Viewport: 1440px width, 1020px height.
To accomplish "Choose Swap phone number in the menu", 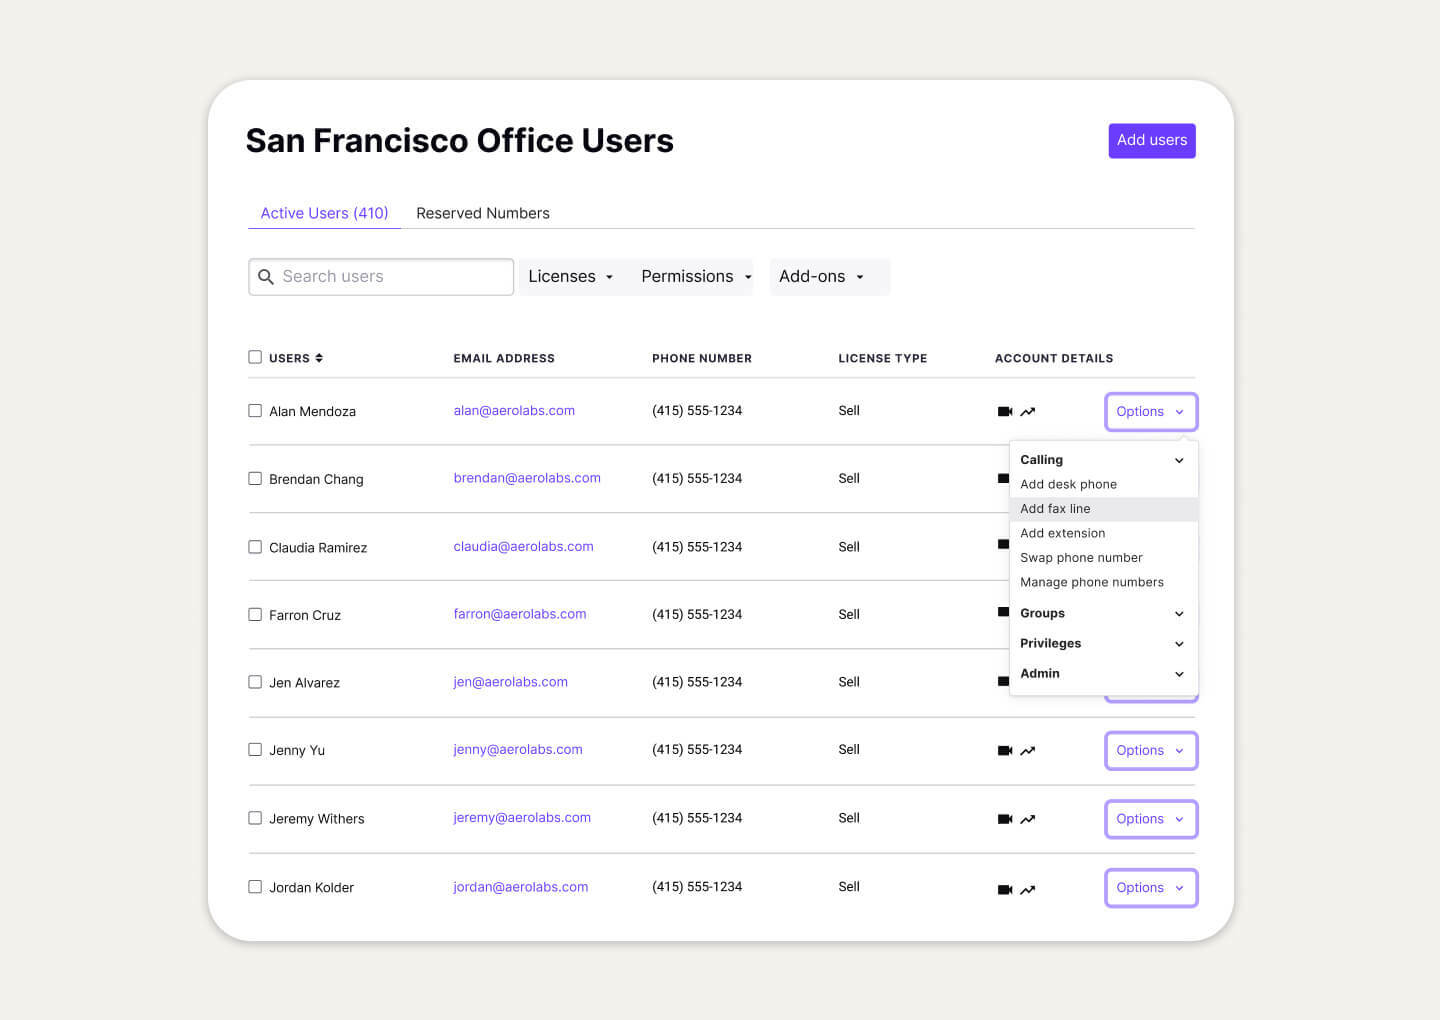I will 1081,557.
